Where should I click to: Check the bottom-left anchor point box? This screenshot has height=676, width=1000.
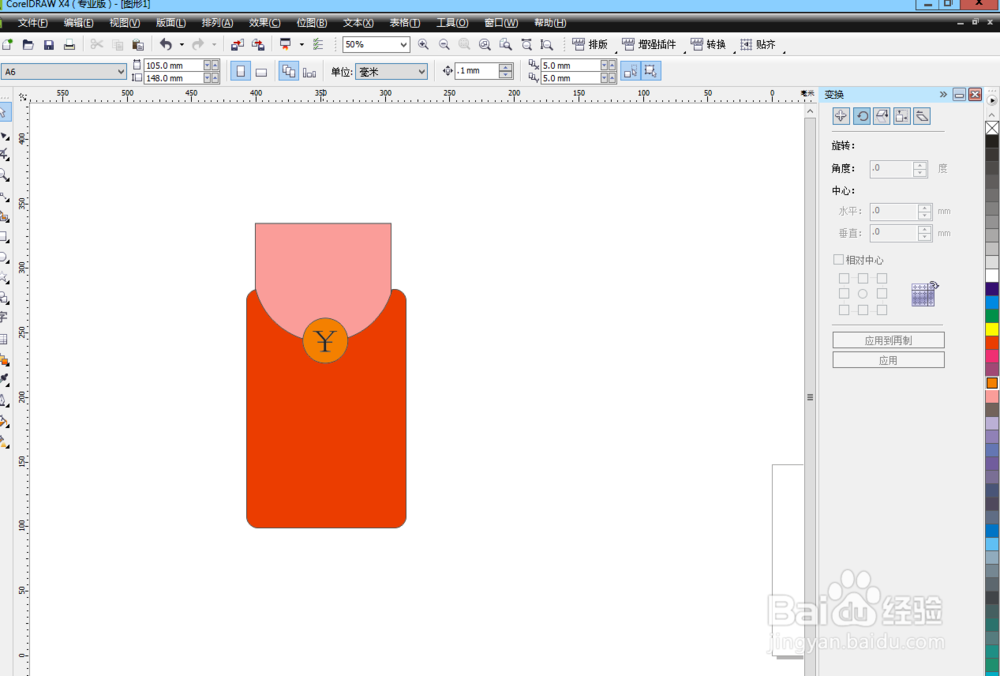coord(844,310)
